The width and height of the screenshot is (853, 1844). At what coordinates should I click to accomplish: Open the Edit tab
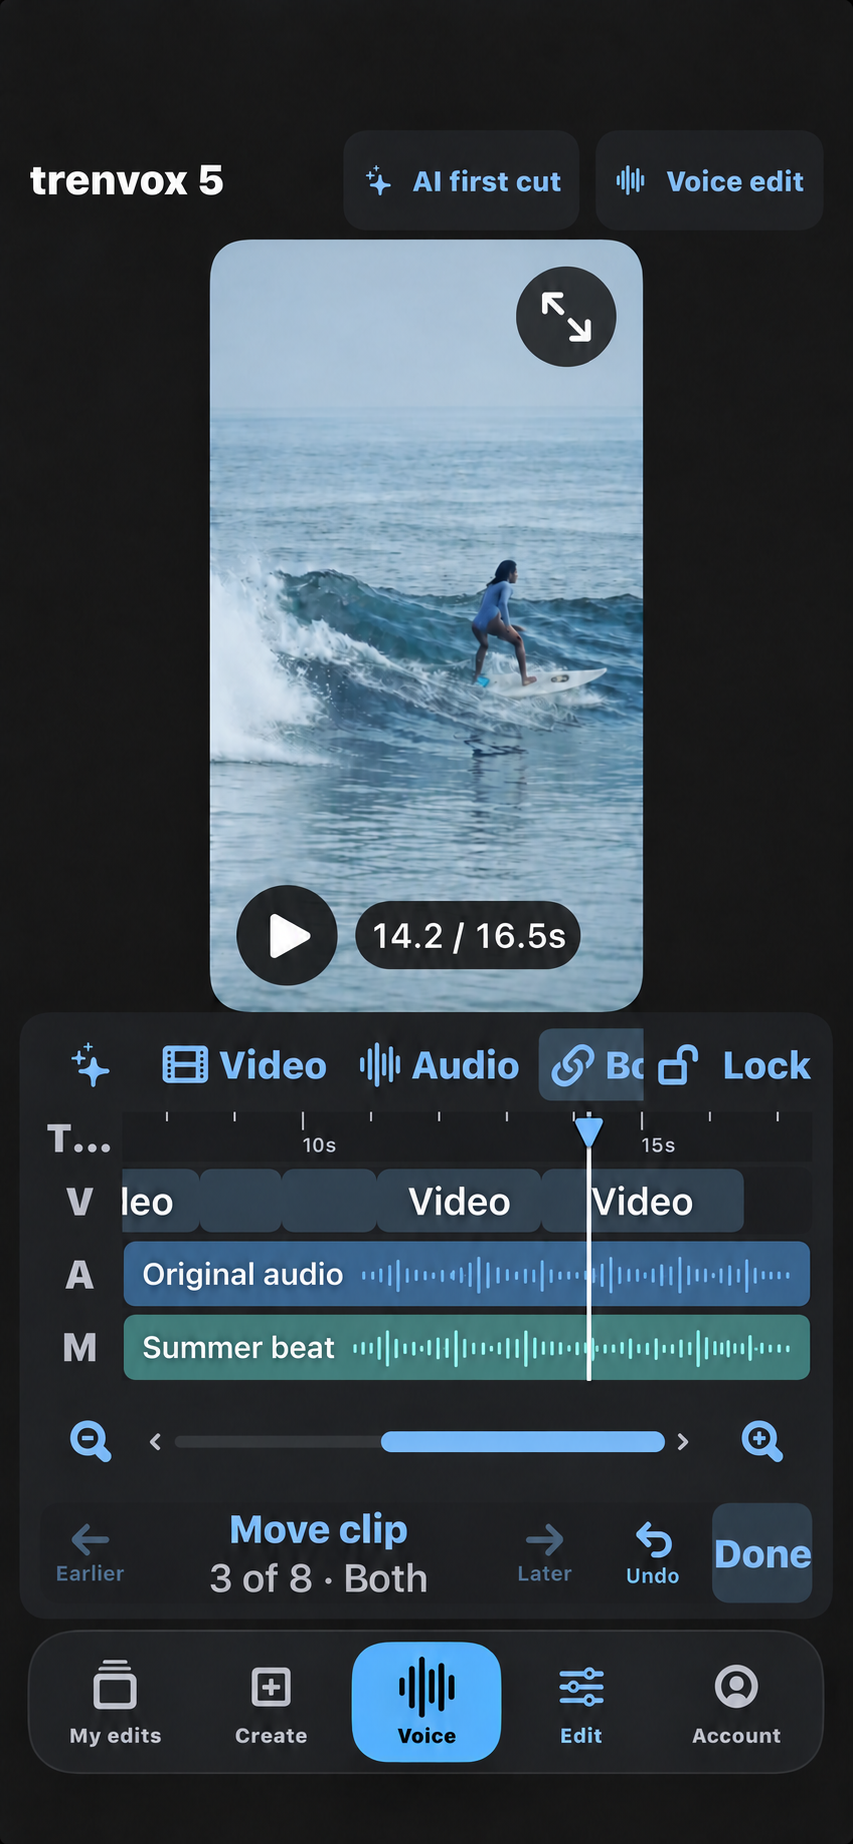(x=581, y=1702)
